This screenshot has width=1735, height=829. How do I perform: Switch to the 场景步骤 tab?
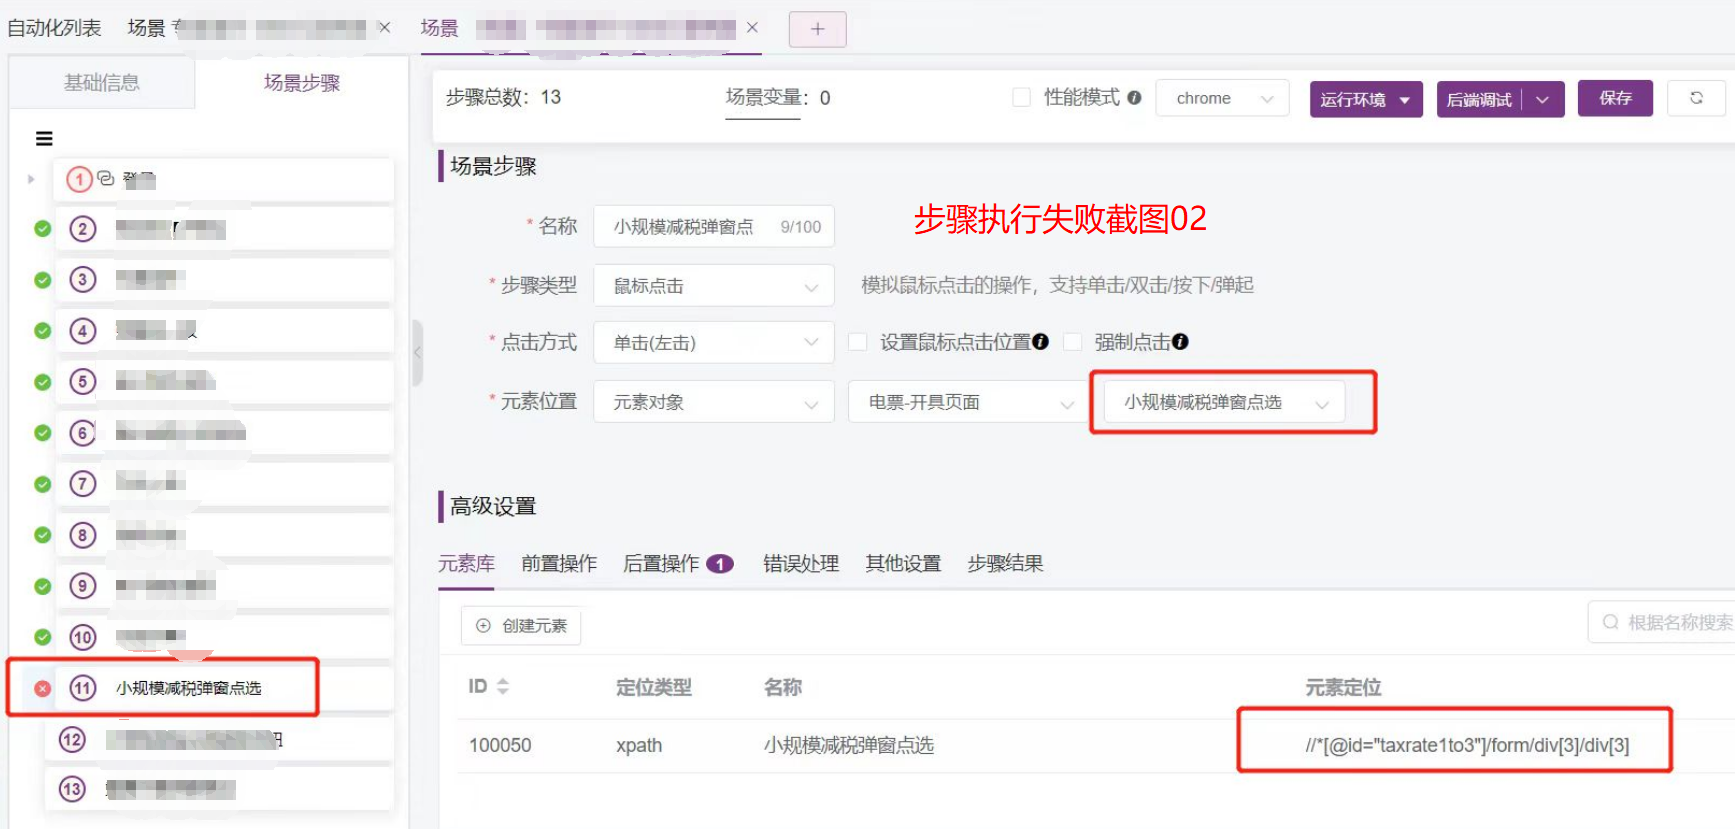pyautogui.click(x=302, y=83)
